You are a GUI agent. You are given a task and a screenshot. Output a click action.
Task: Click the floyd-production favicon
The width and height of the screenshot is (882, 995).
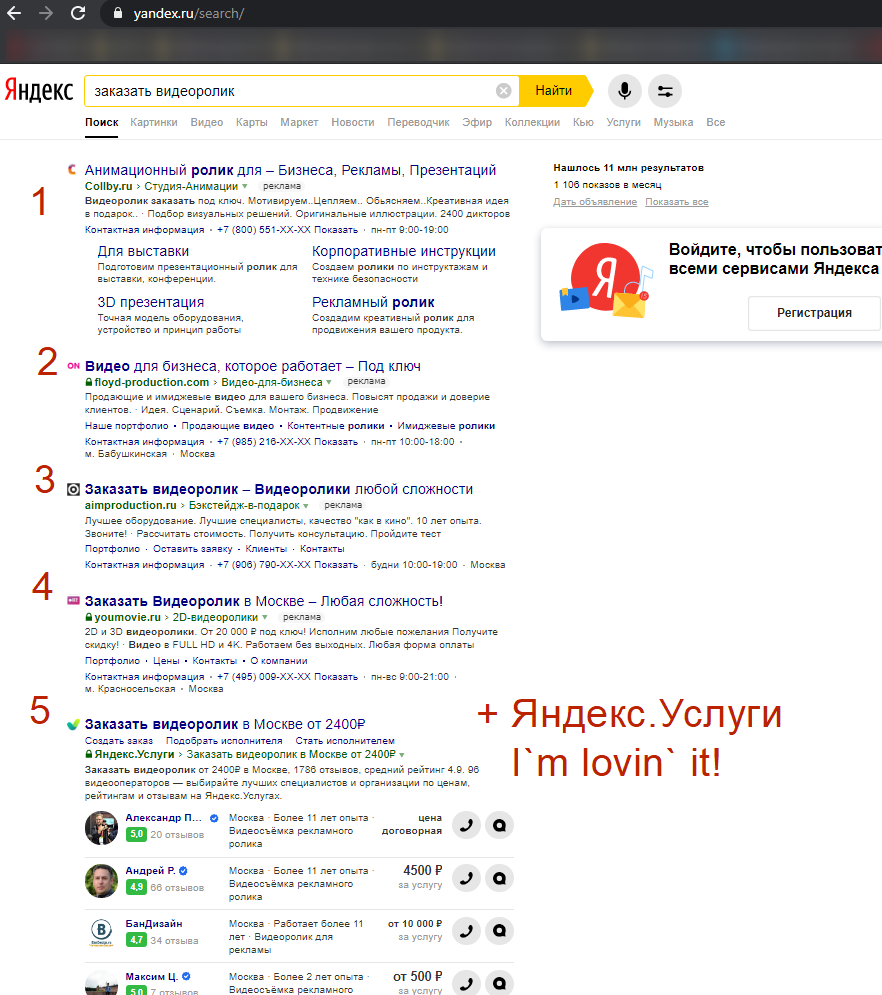point(74,366)
